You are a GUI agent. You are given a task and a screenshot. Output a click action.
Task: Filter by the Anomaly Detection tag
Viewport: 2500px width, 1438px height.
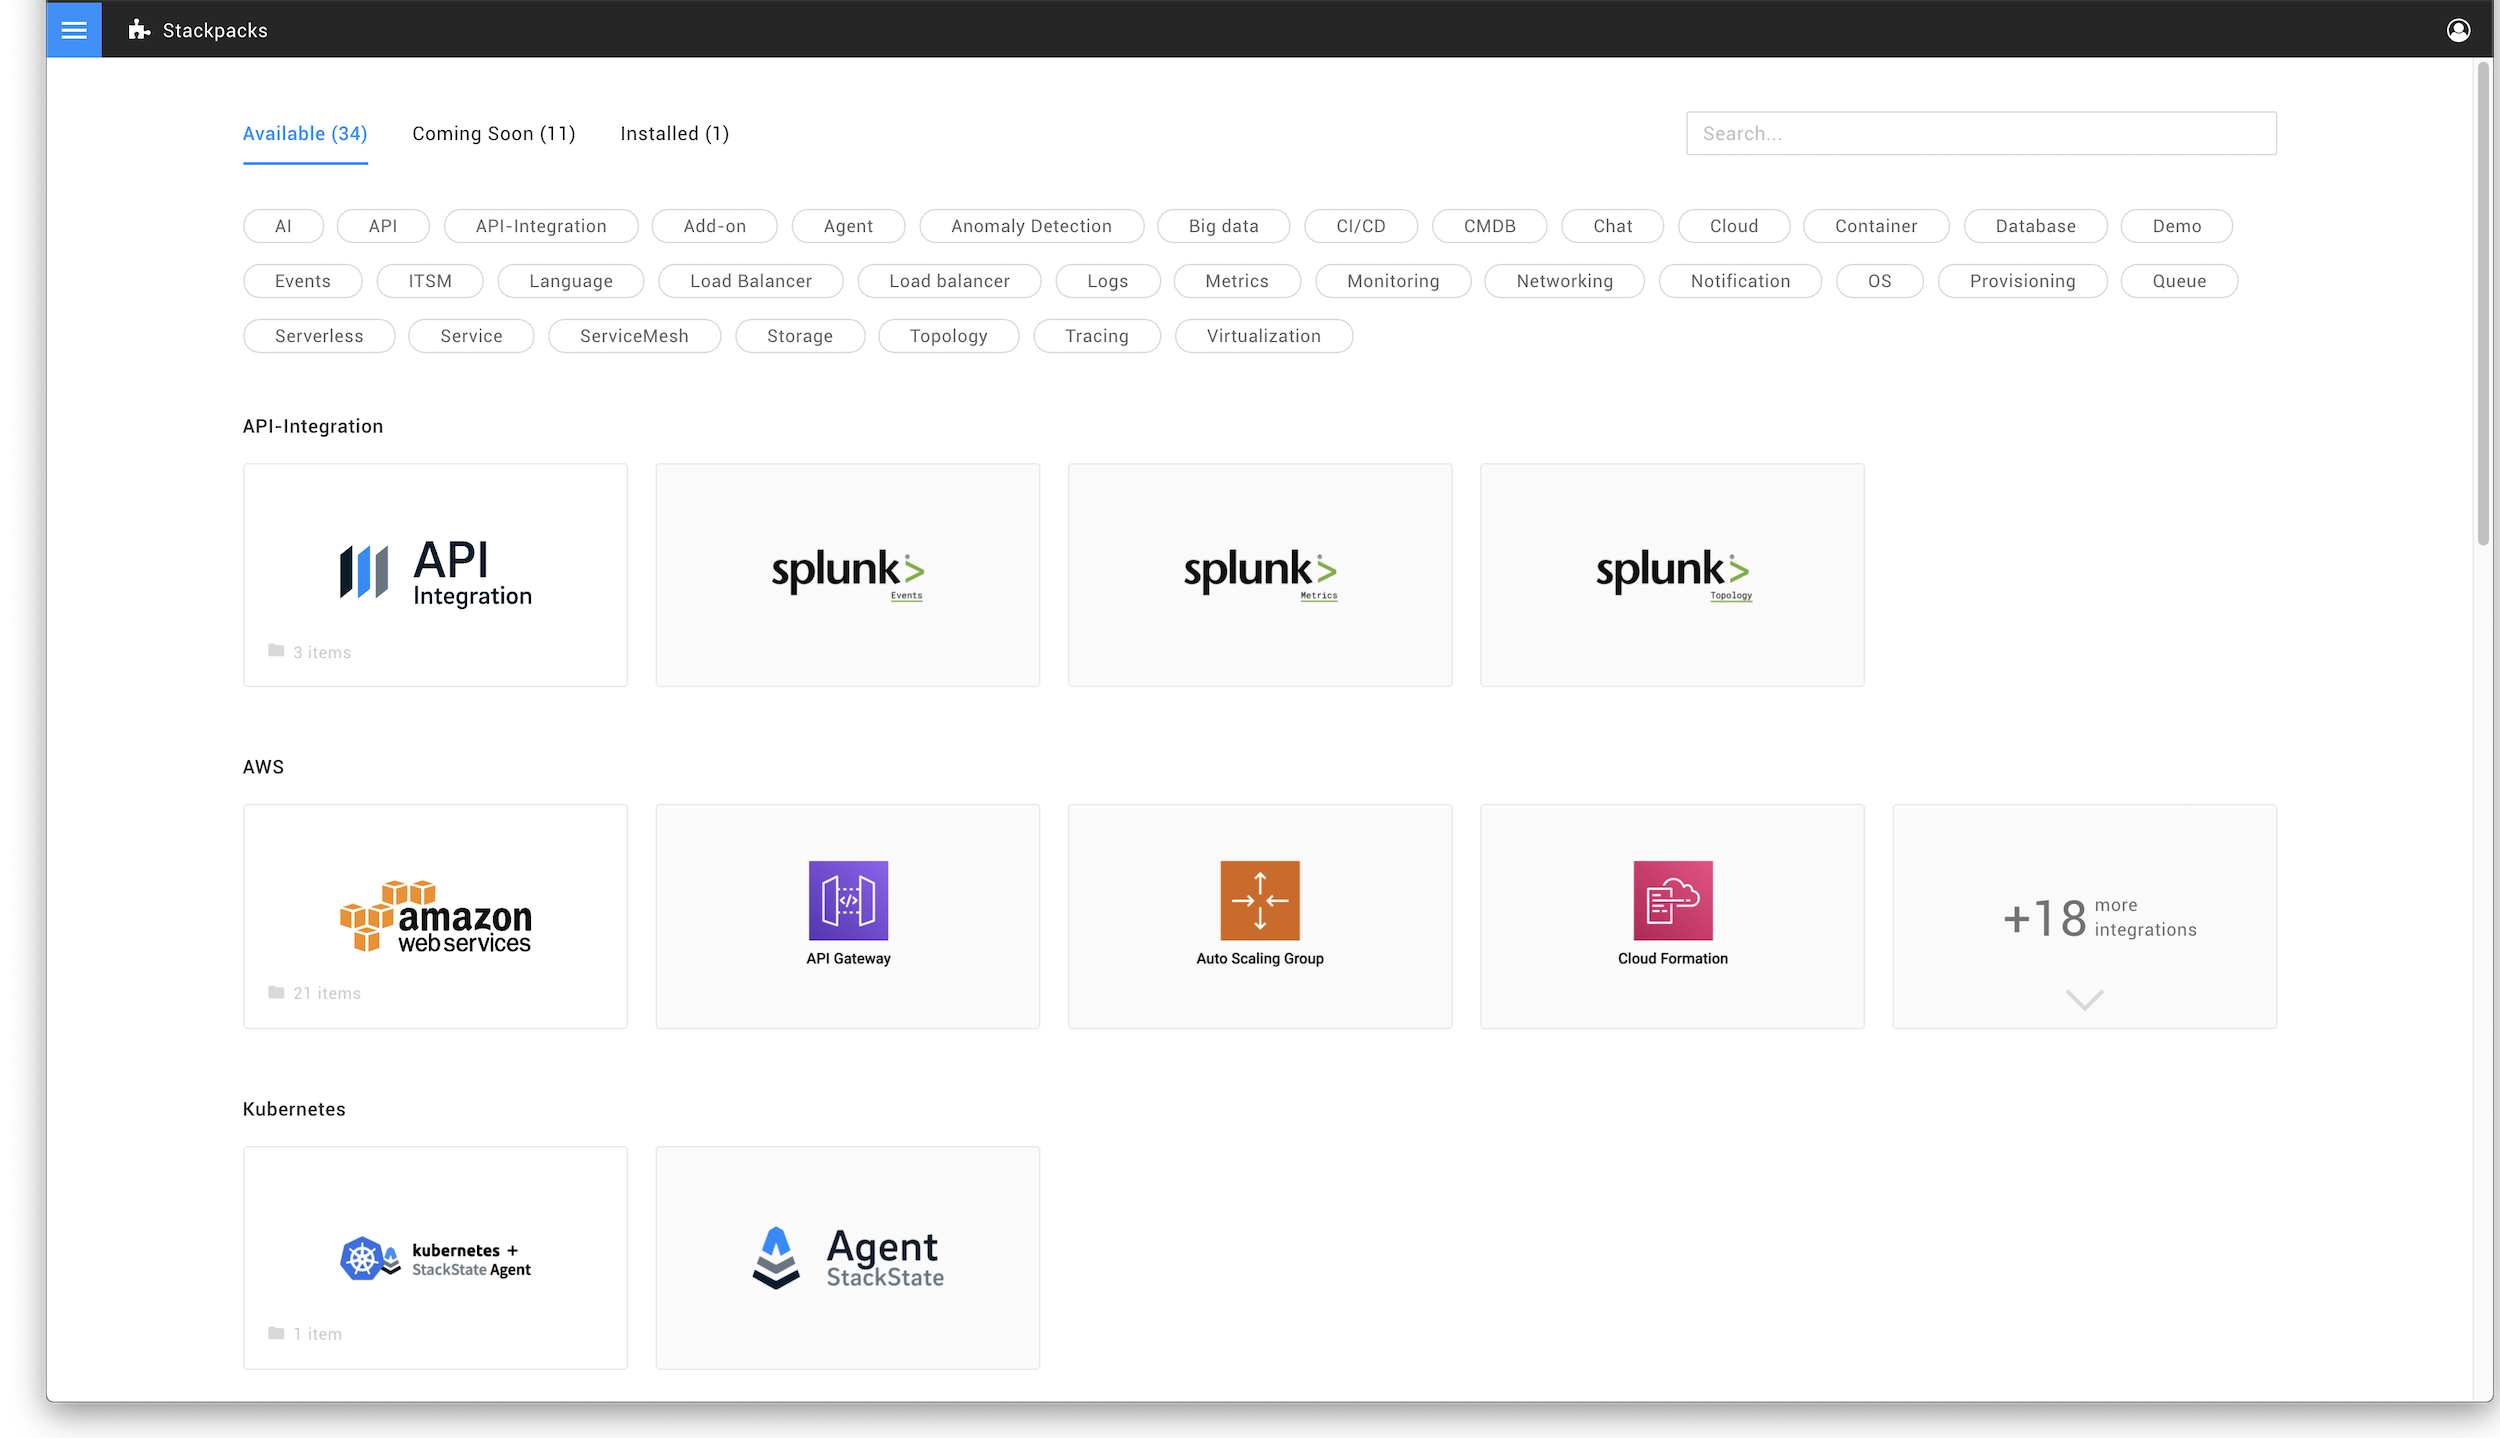tap(1031, 226)
